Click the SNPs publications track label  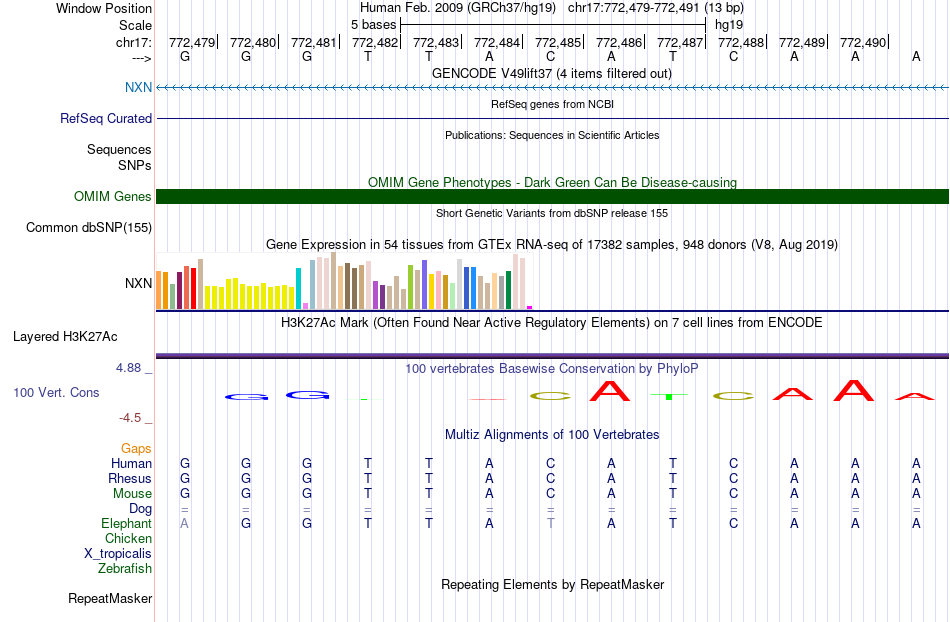[135, 165]
